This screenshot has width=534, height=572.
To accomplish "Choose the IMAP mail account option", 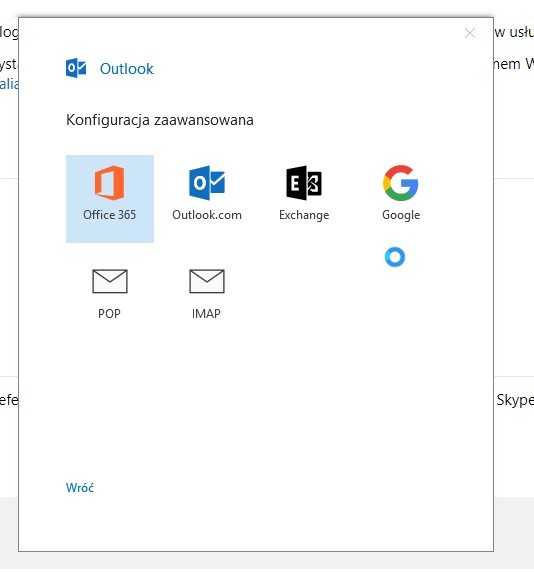I will pos(207,294).
